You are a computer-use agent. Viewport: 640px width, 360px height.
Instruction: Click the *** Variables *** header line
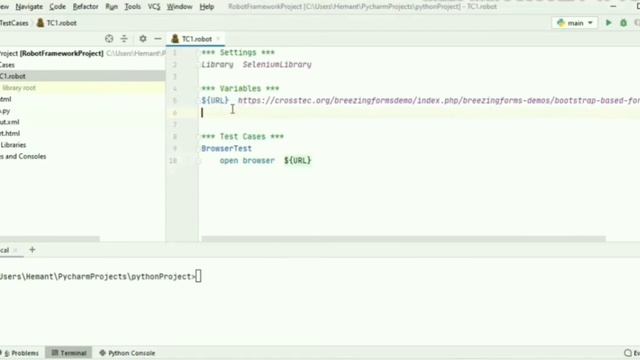[x=240, y=88]
